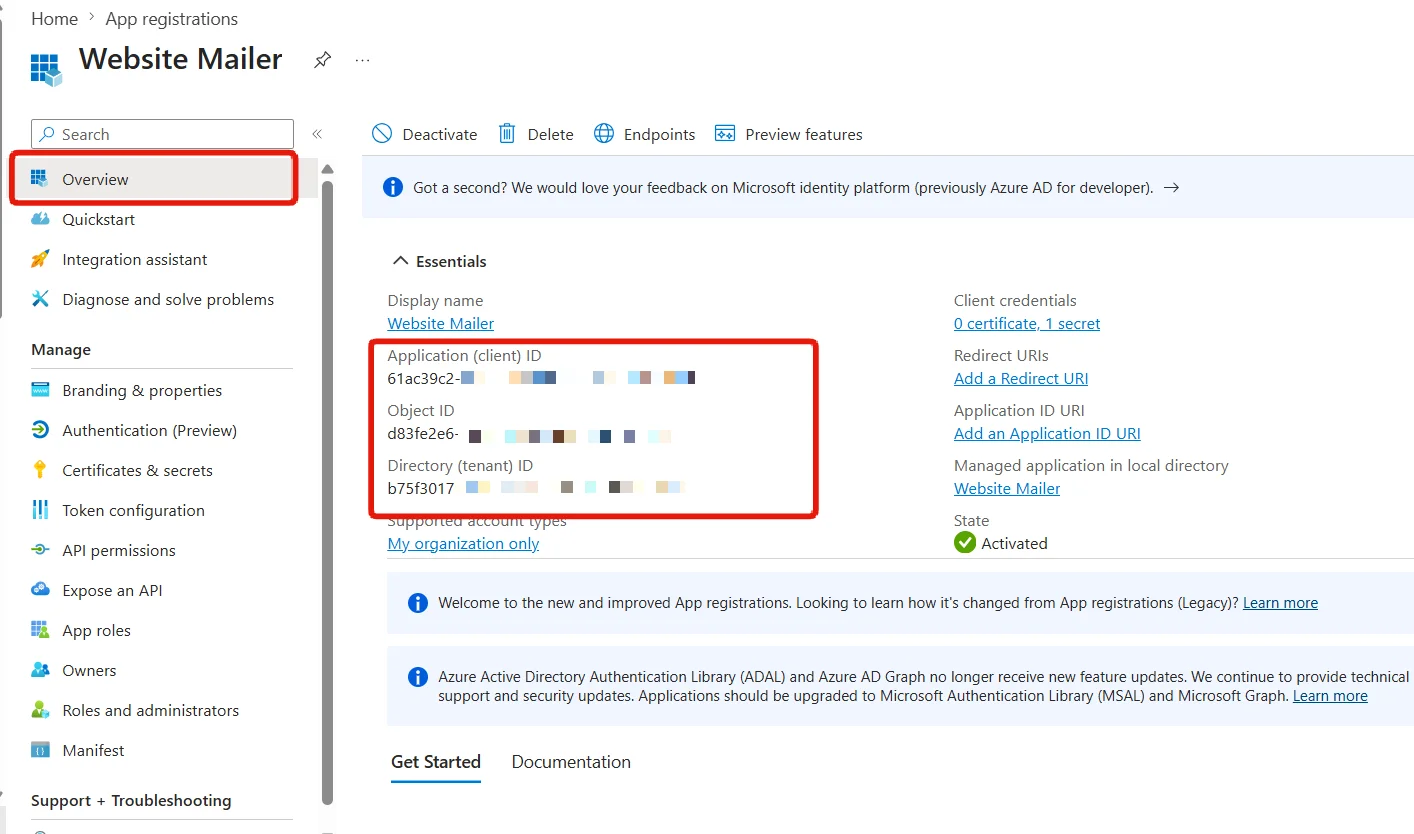Click Add a Redirect URI link

(x=1021, y=378)
